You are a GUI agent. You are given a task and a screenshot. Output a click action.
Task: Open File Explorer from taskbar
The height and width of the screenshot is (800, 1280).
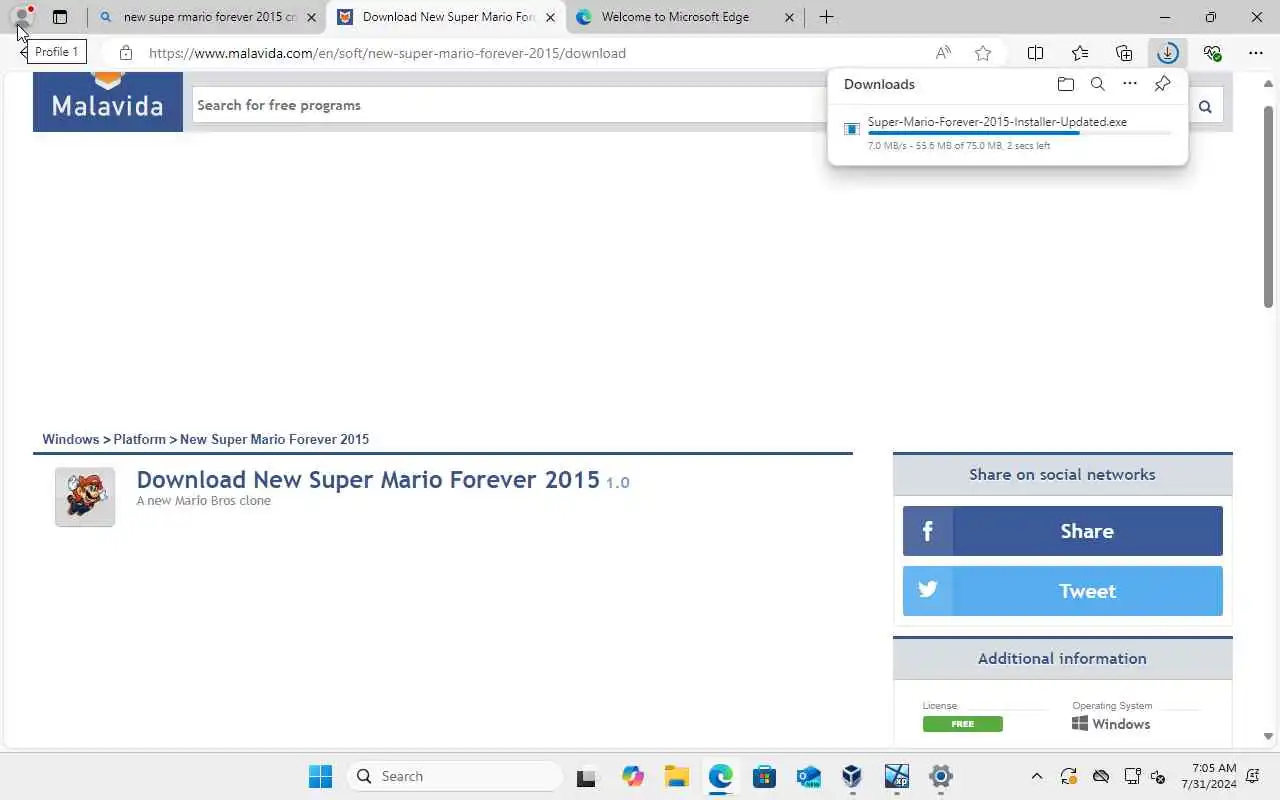pyautogui.click(x=677, y=776)
